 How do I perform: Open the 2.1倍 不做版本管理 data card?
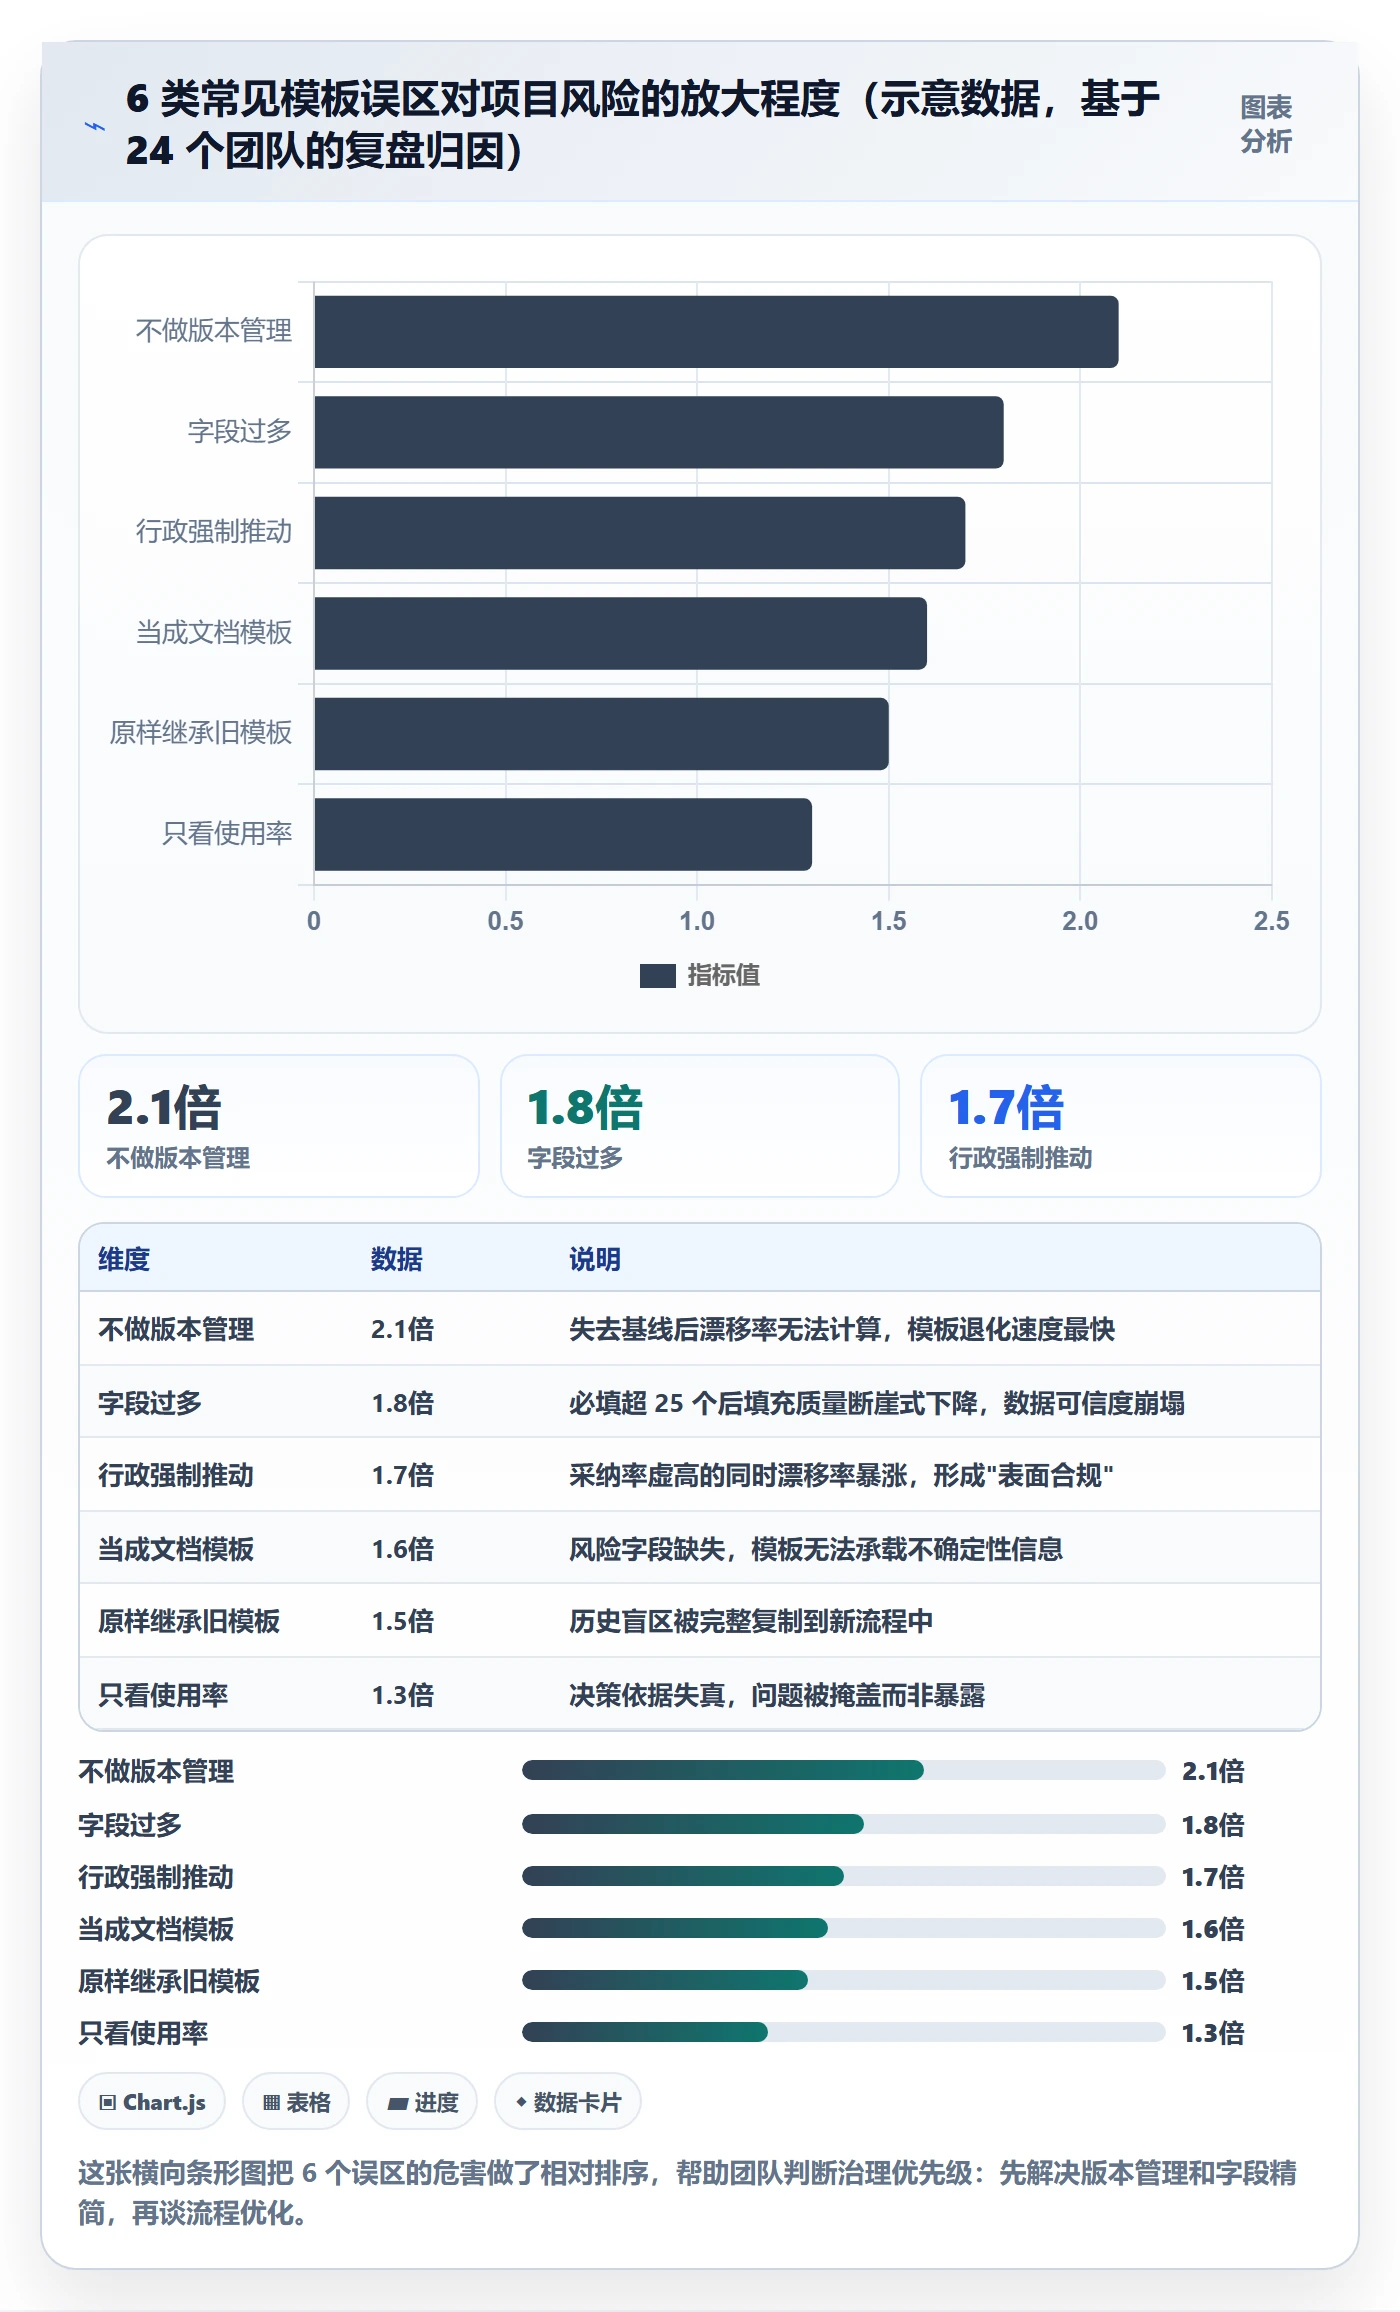(x=279, y=1126)
